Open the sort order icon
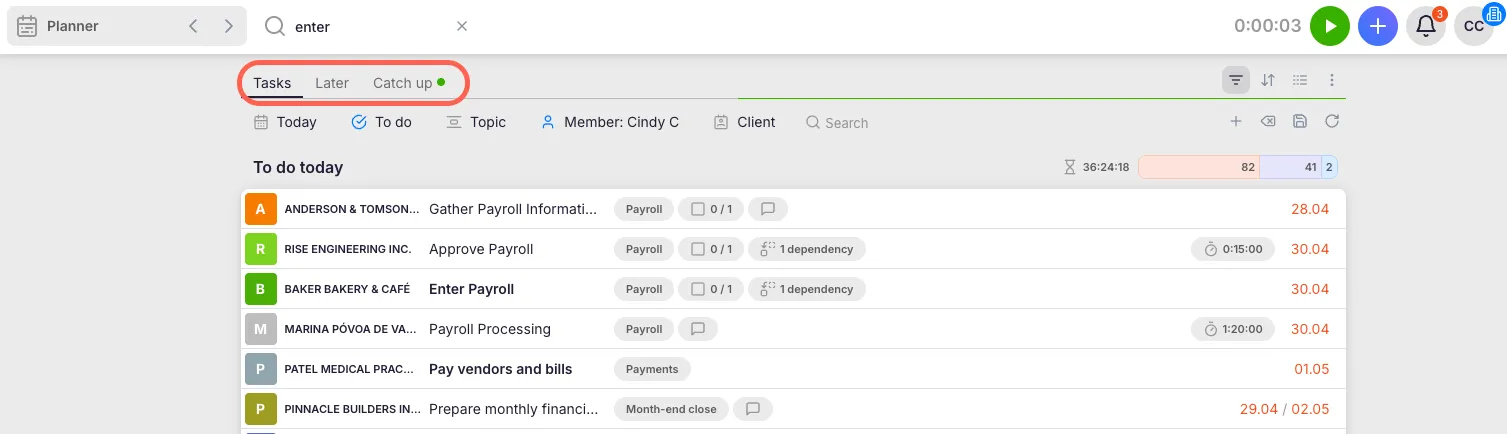This screenshot has height=434, width=1507. 1268,80
